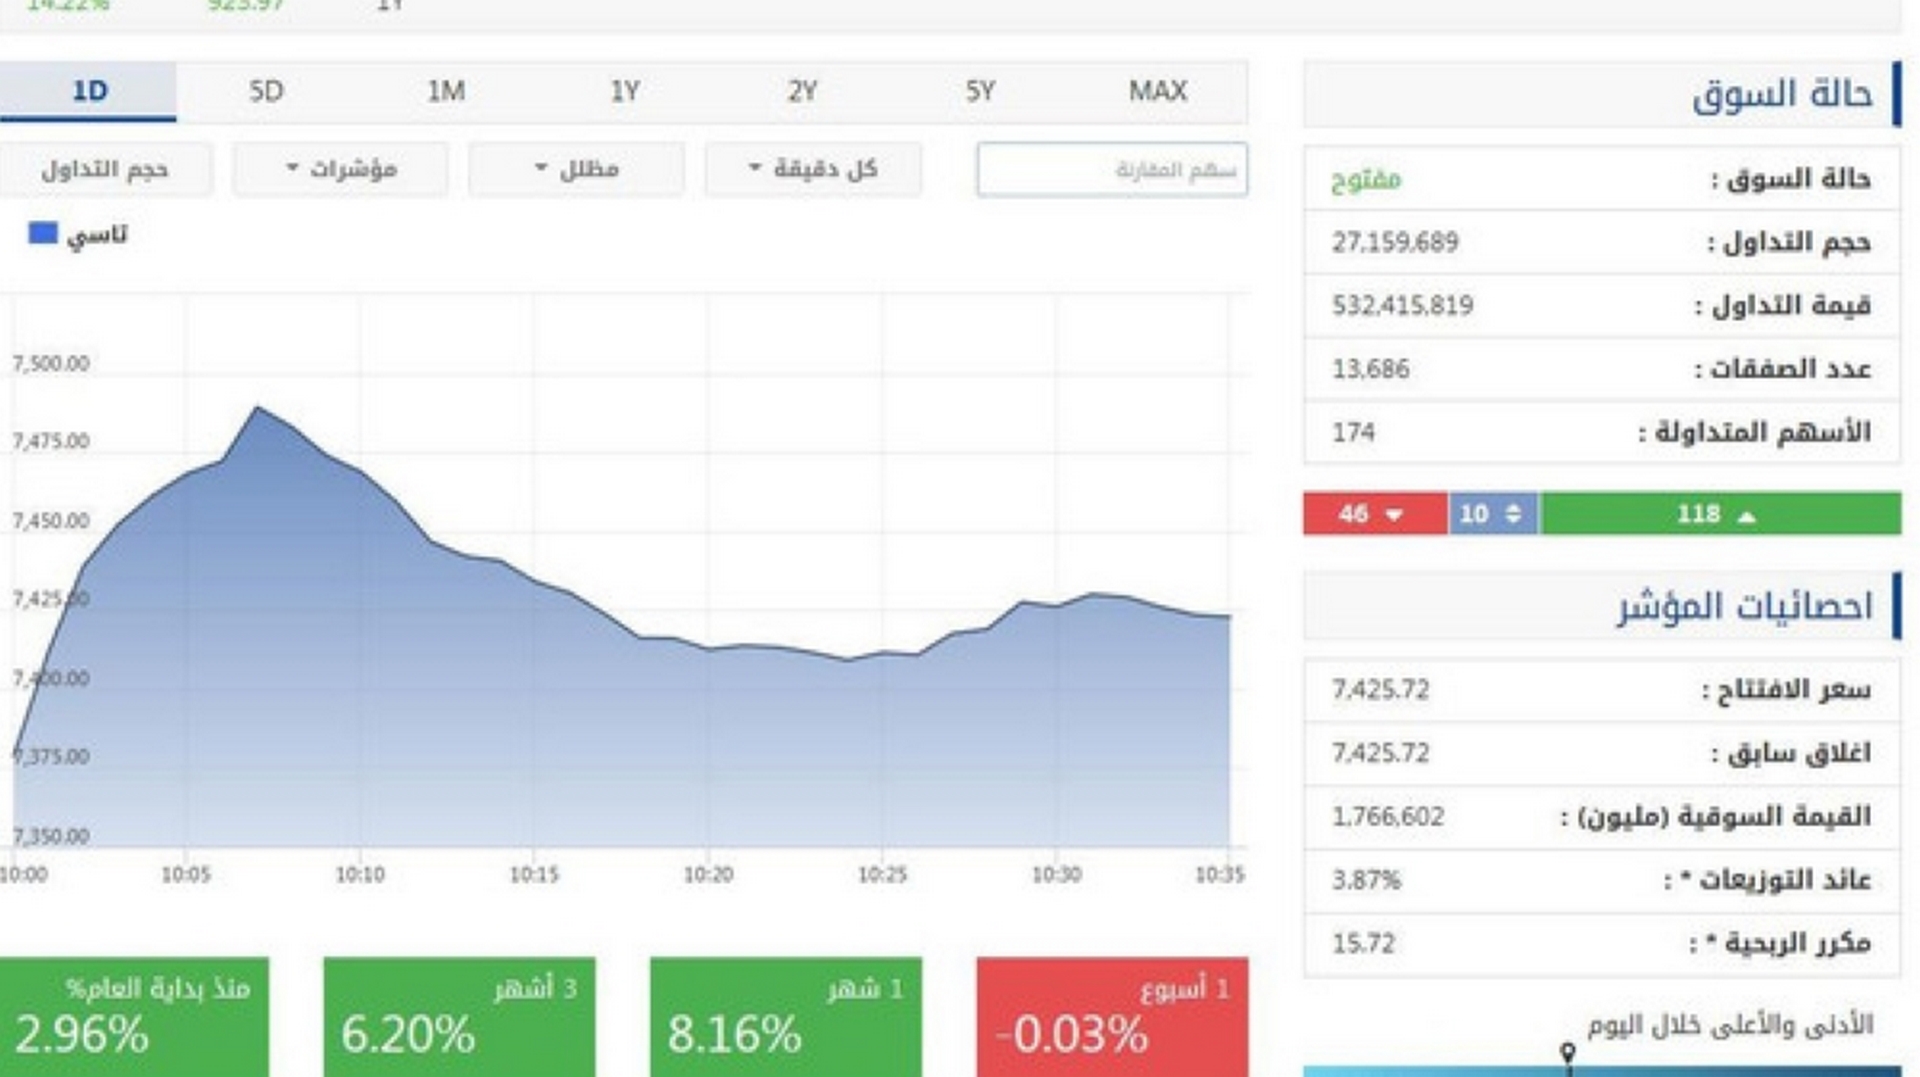1920x1077 pixels.
Task: Show the 1Y chart range
Action: pos(624,91)
